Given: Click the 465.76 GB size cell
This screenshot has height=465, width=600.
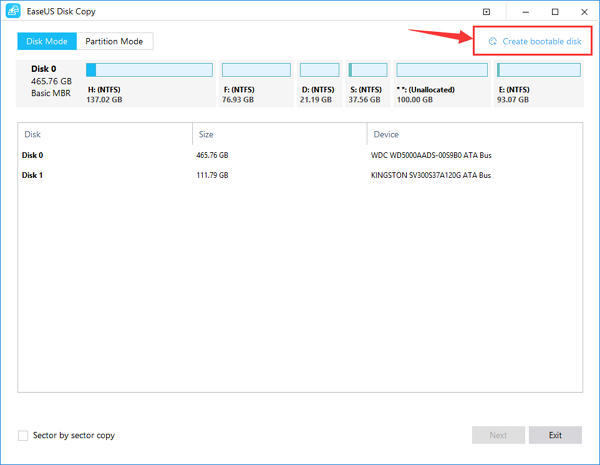Looking at the screenshot, I should (212, 155).
